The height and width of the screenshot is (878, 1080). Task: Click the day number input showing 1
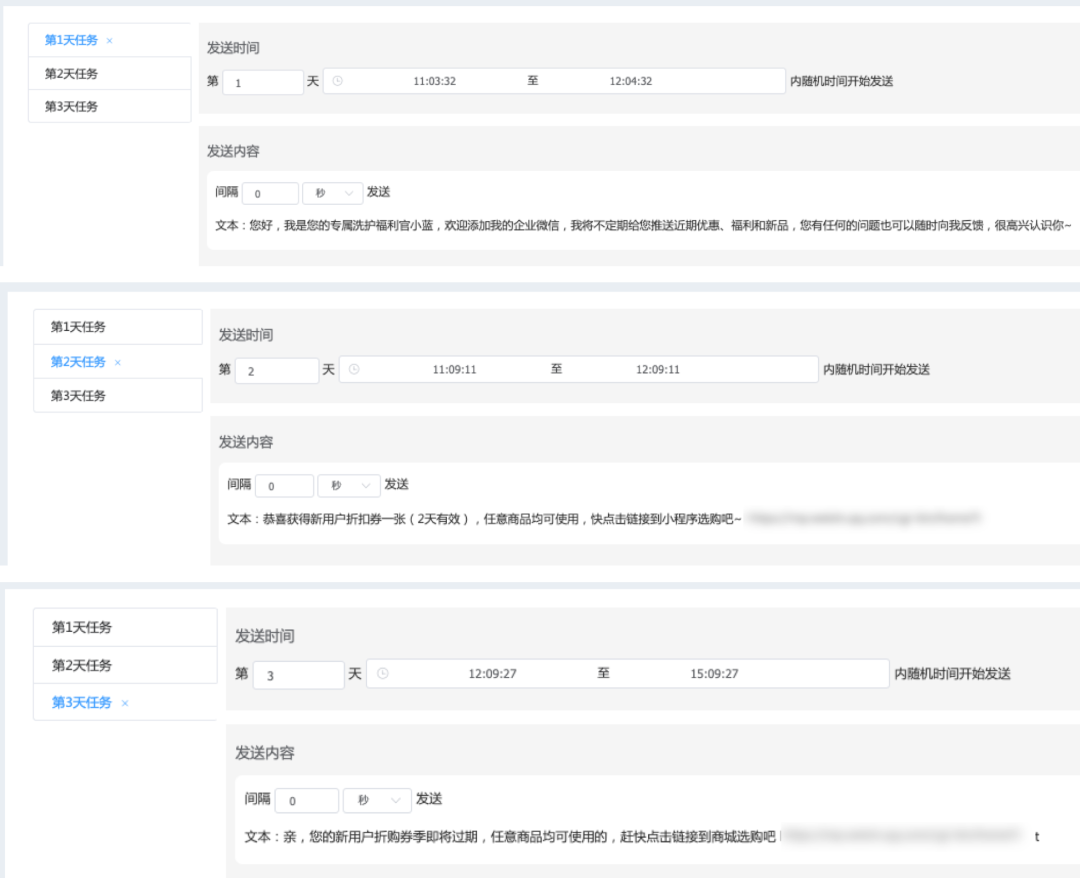coord(262,82)
